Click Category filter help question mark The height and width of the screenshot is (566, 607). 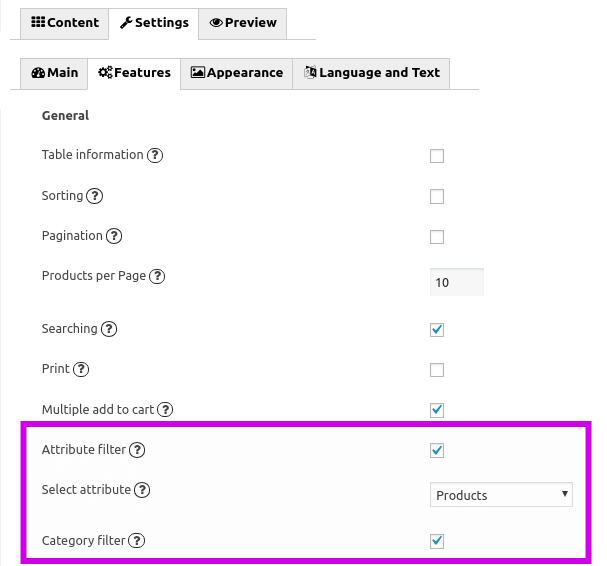137,541
